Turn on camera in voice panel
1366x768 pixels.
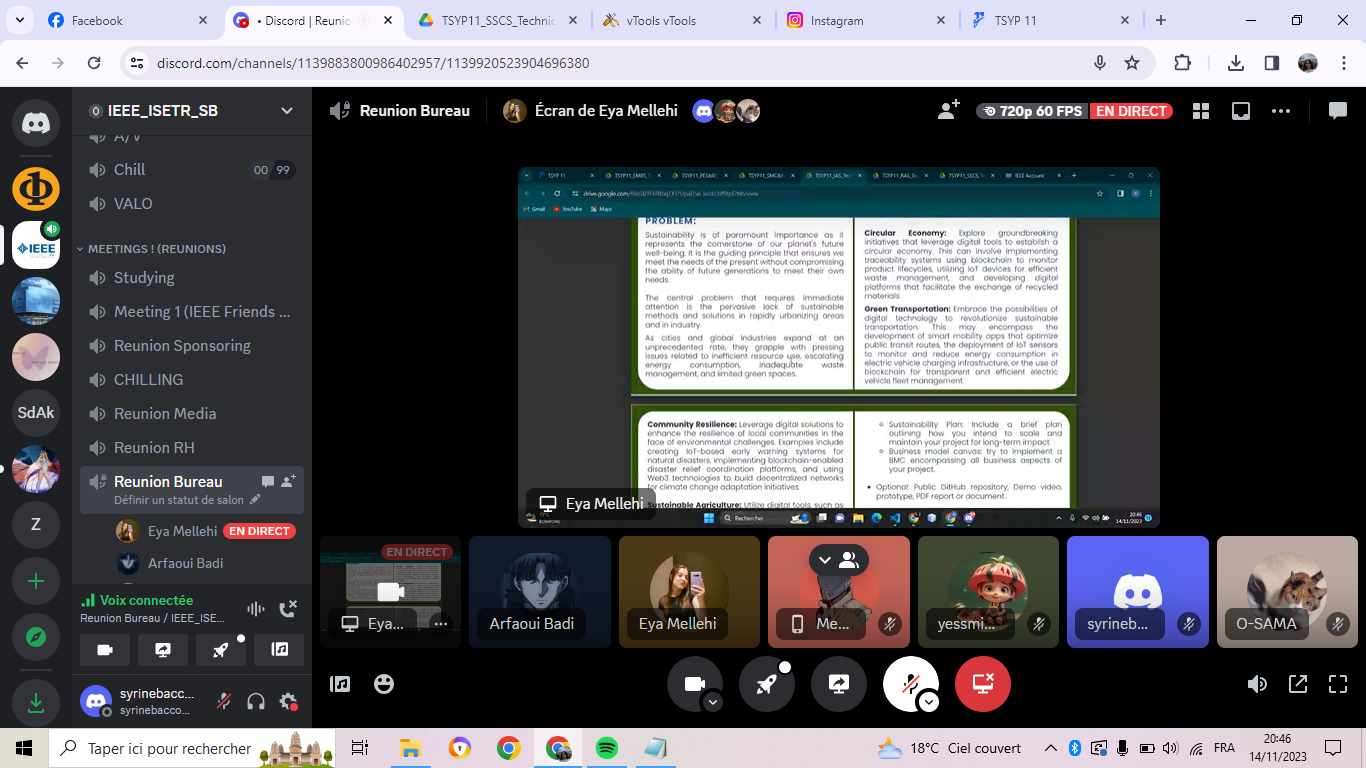click(105, 650)
